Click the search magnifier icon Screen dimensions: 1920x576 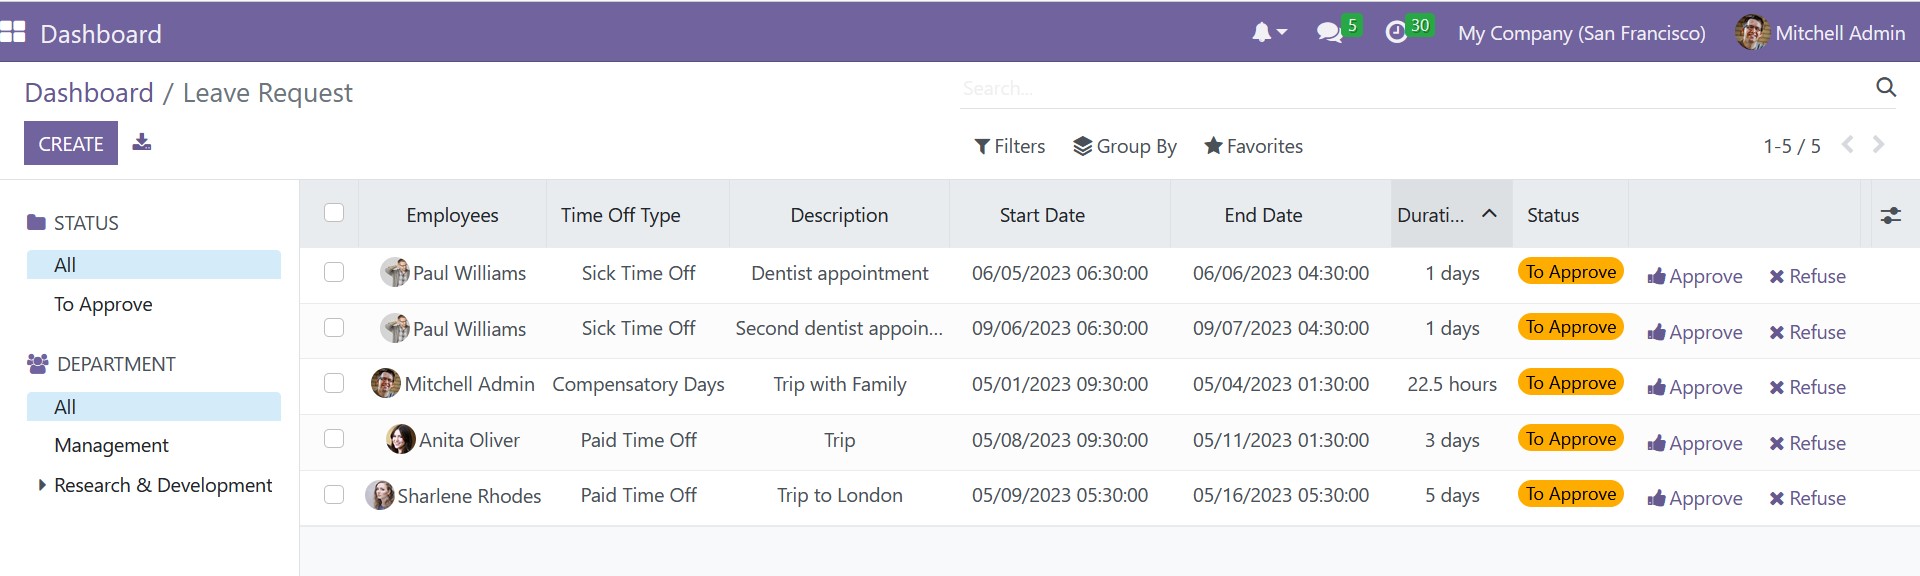1885,88
